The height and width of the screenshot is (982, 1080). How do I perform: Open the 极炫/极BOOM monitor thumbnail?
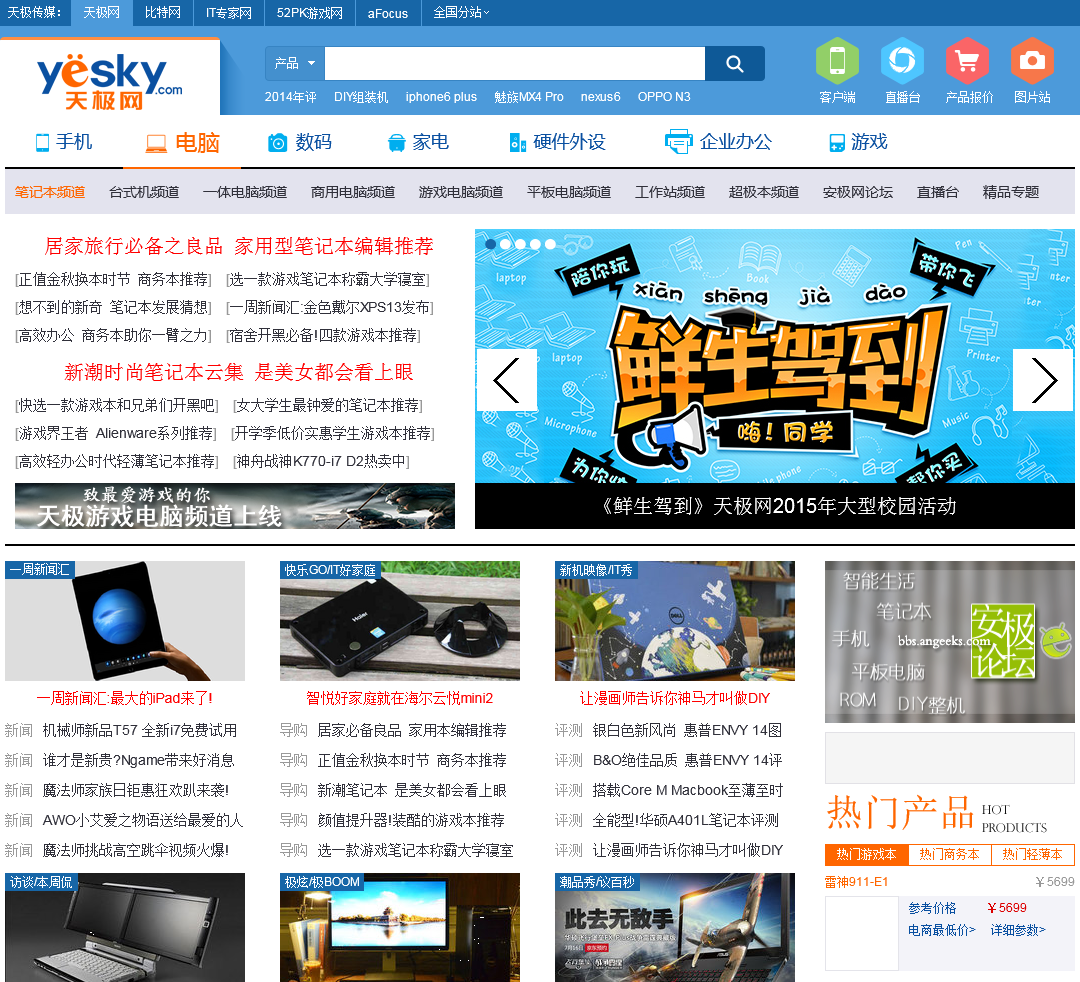tap(399, 928)
